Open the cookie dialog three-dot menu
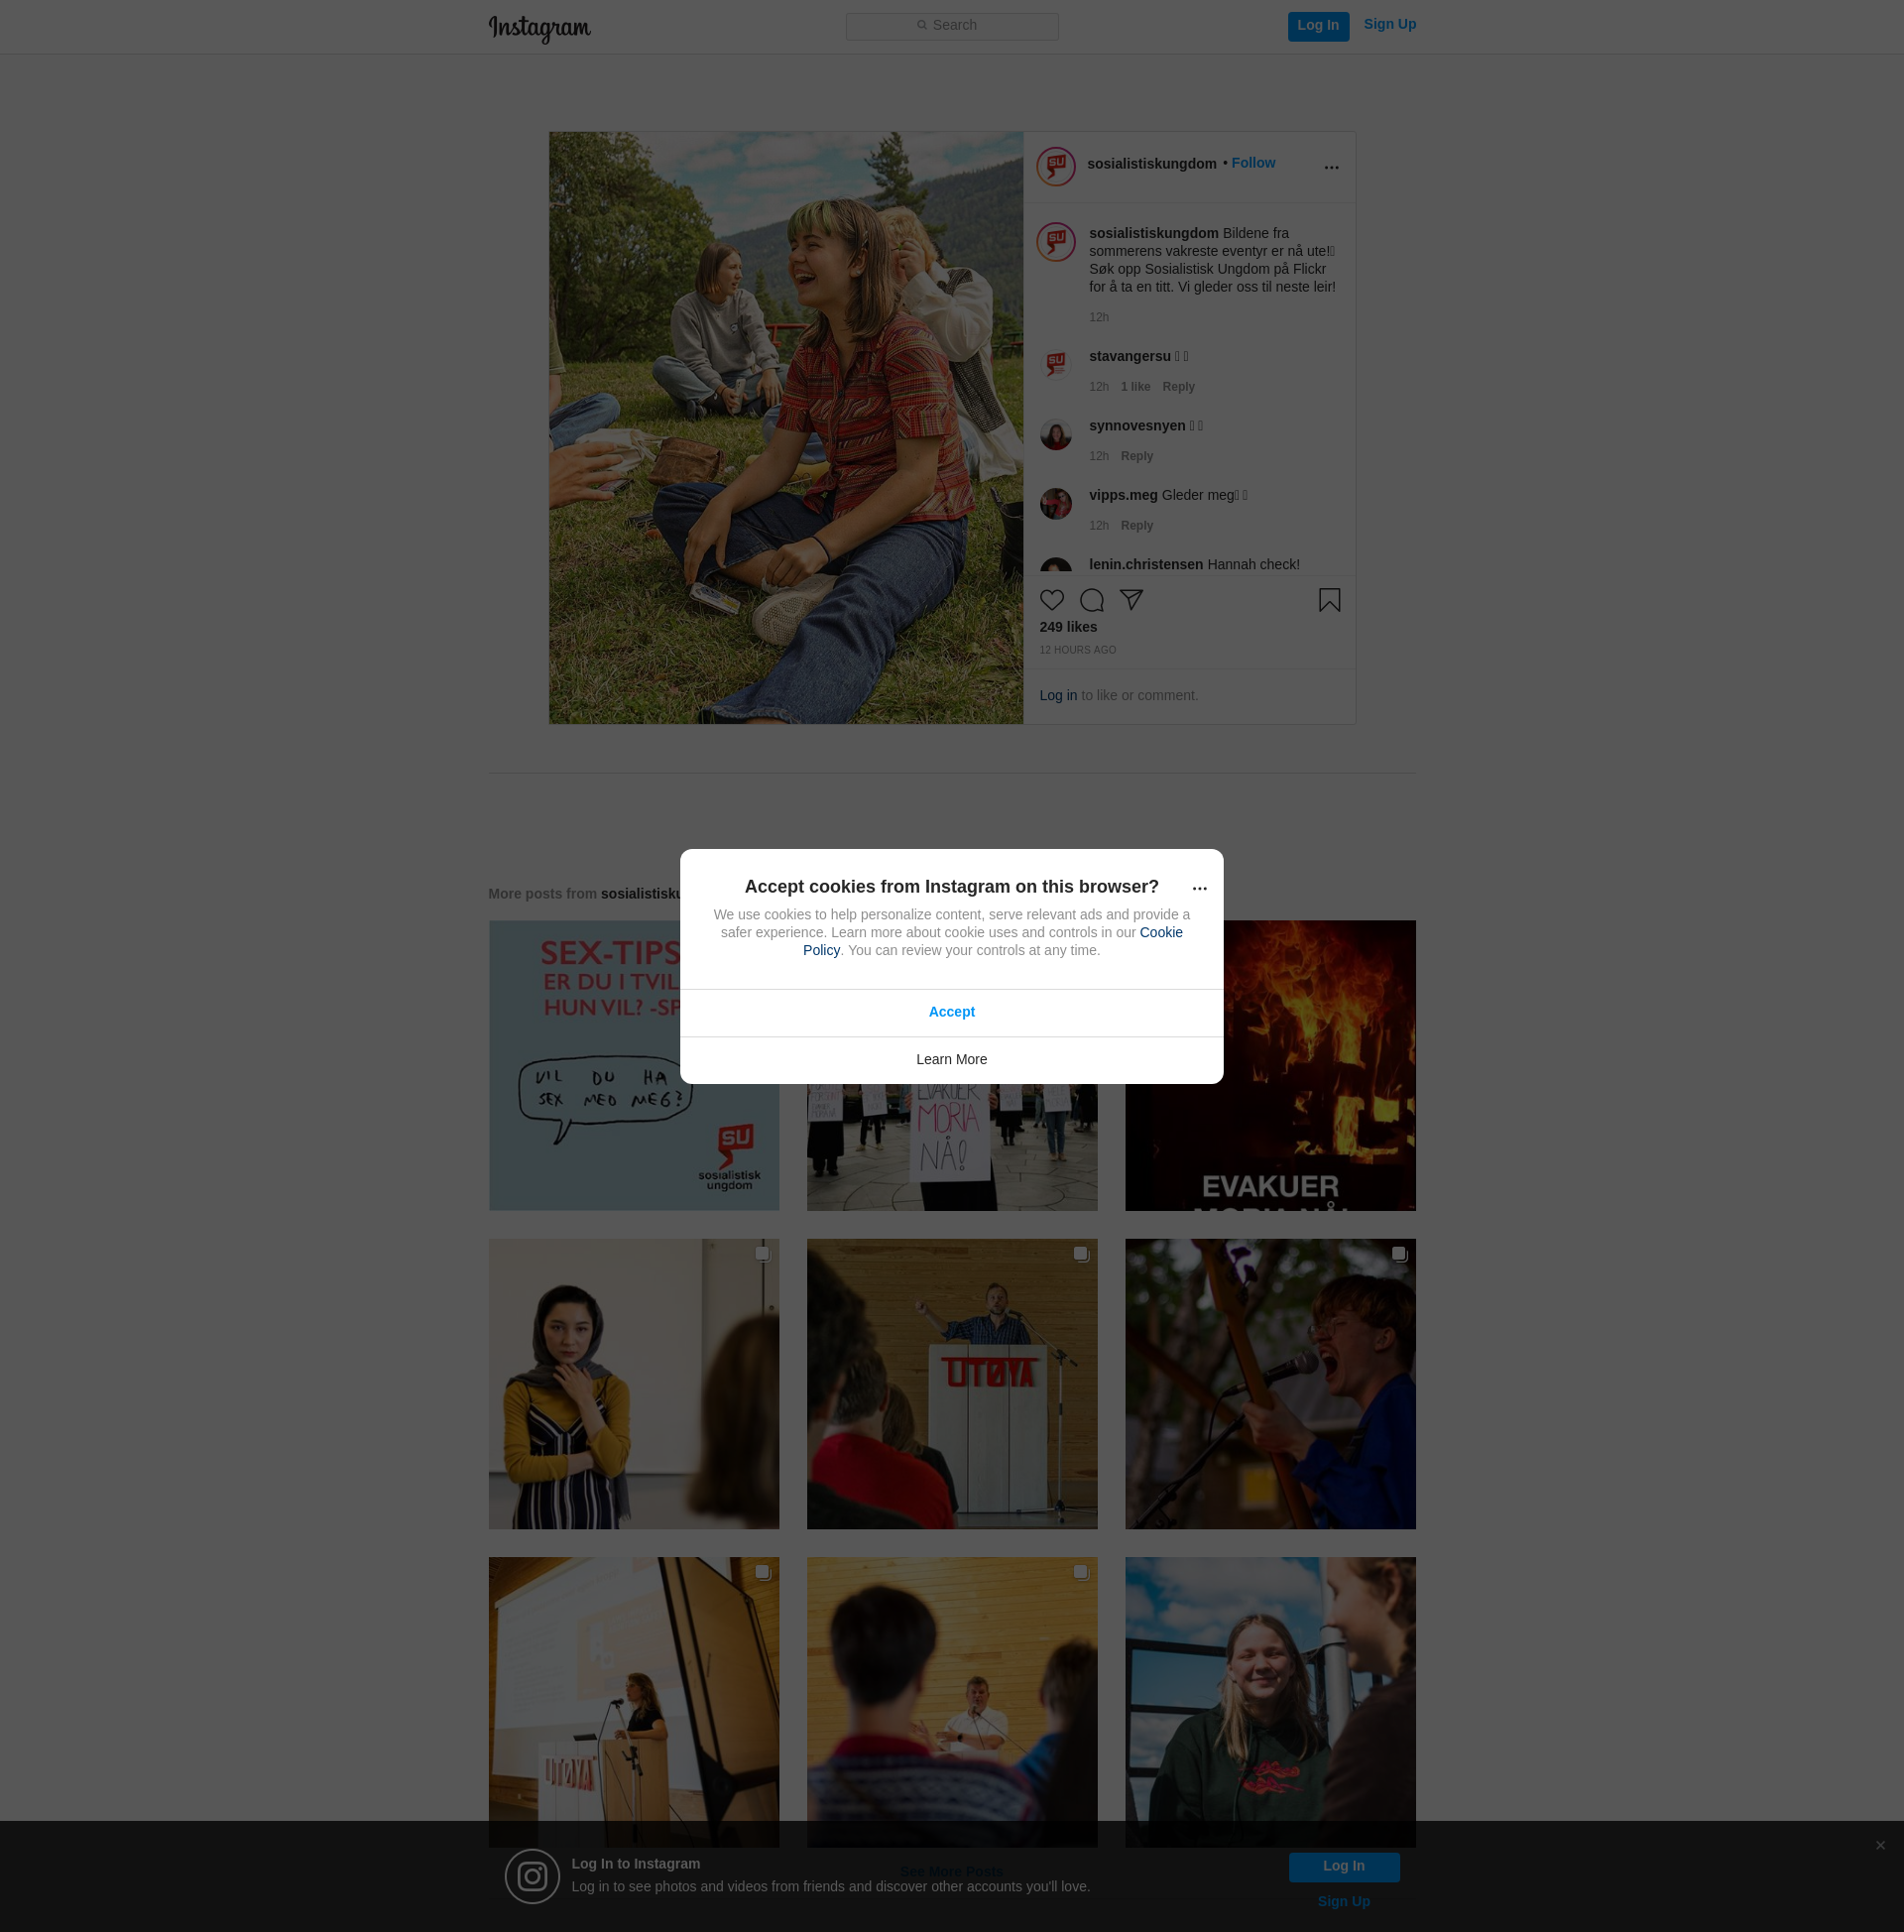1904x1932 pixels. pyautogui.click(x=1199, y=888)
